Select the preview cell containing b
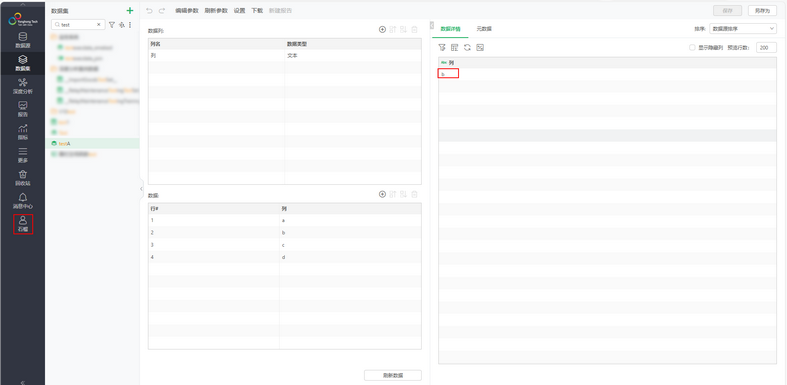 448,74
